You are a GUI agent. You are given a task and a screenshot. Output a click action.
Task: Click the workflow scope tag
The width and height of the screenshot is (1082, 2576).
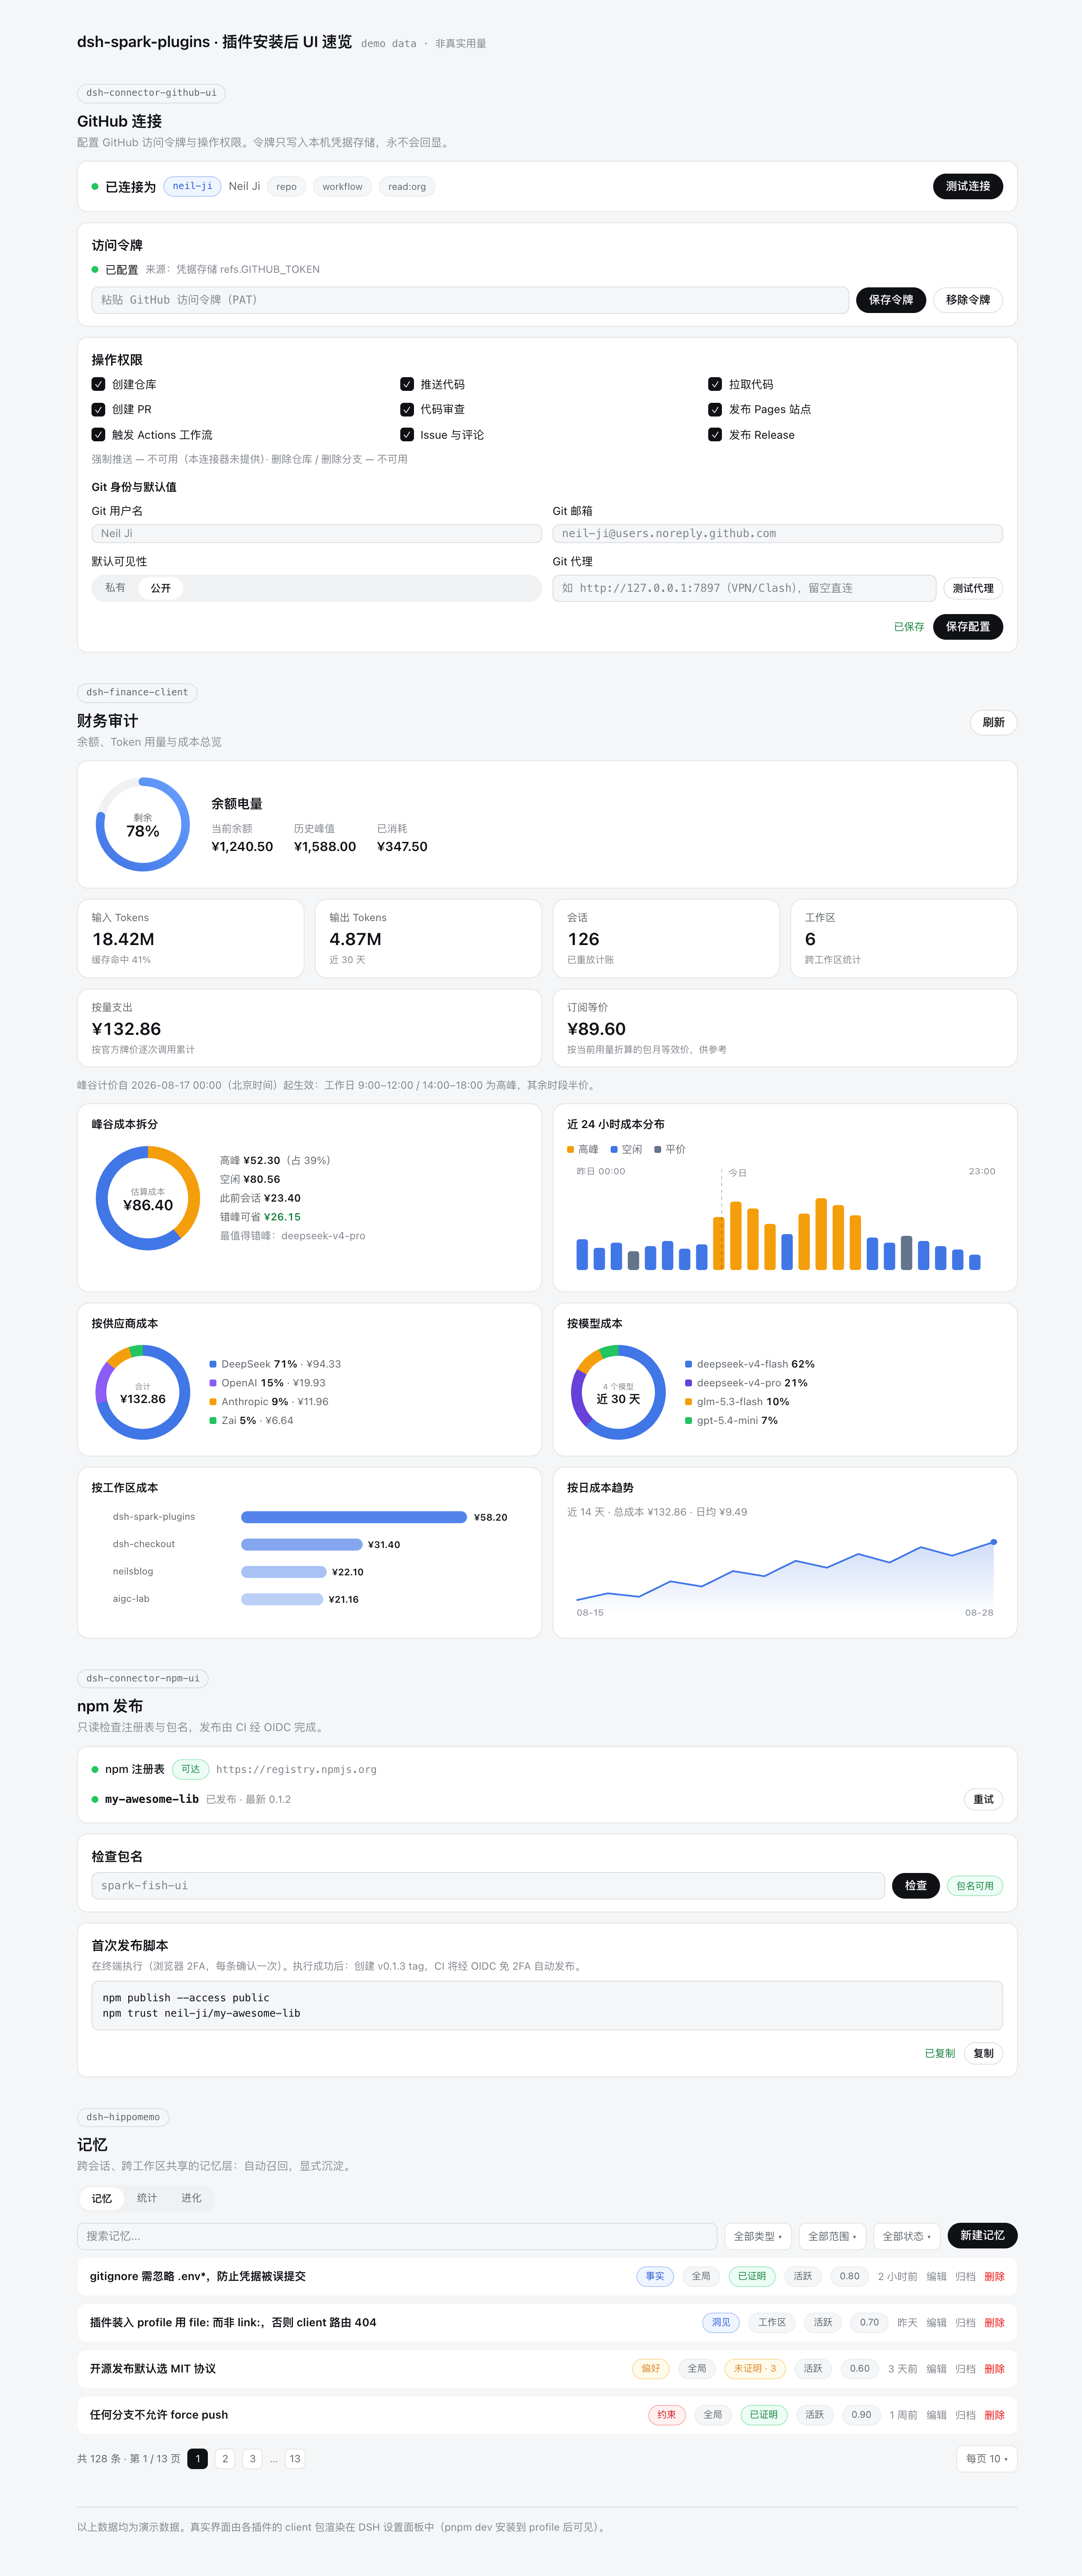click(342, 187)
